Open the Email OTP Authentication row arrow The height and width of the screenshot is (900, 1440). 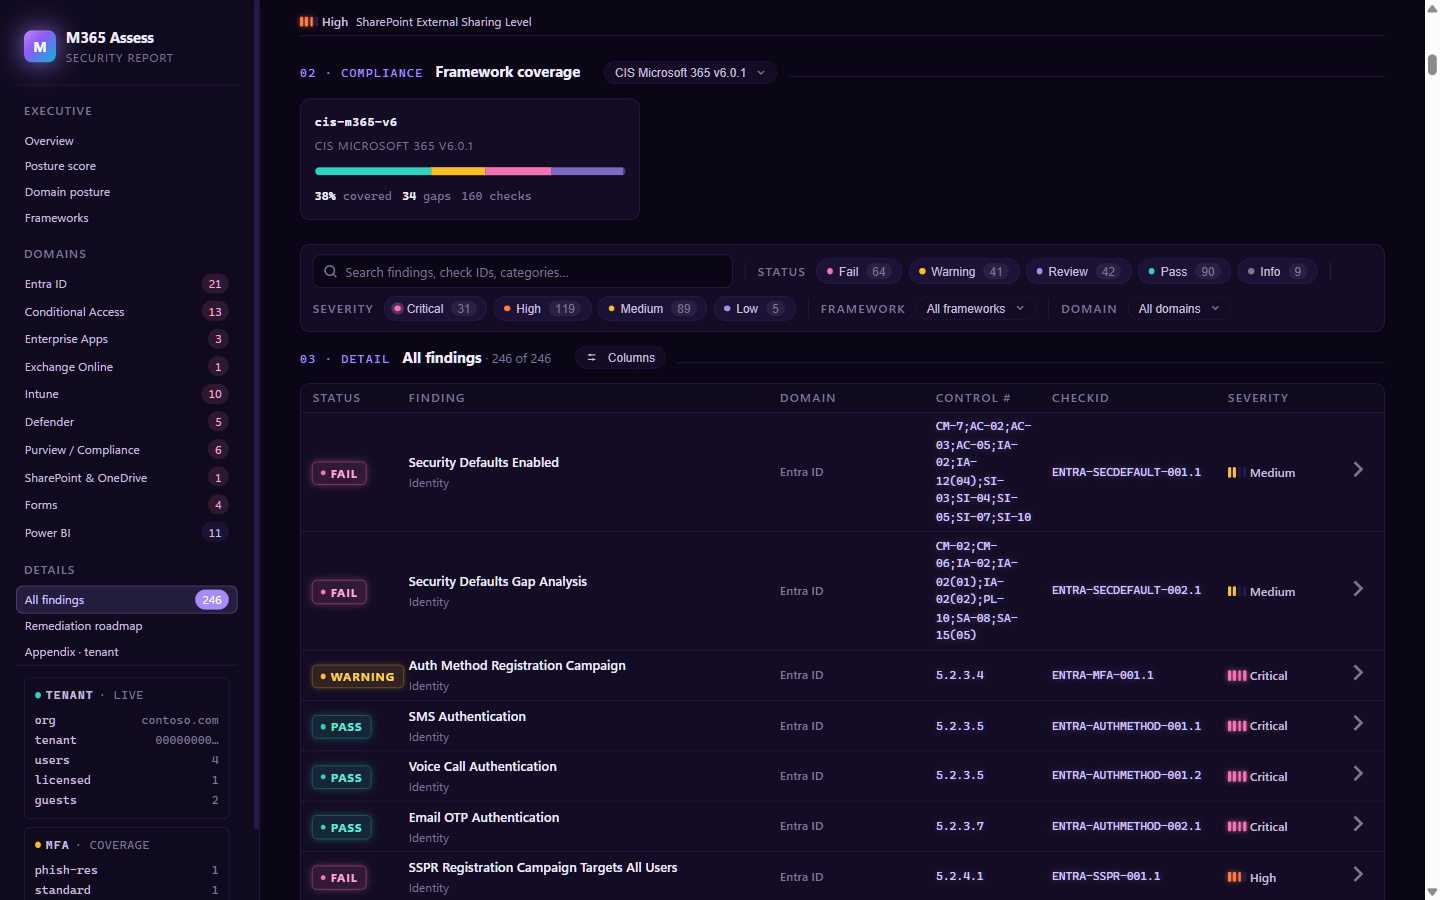point(1358,824)
